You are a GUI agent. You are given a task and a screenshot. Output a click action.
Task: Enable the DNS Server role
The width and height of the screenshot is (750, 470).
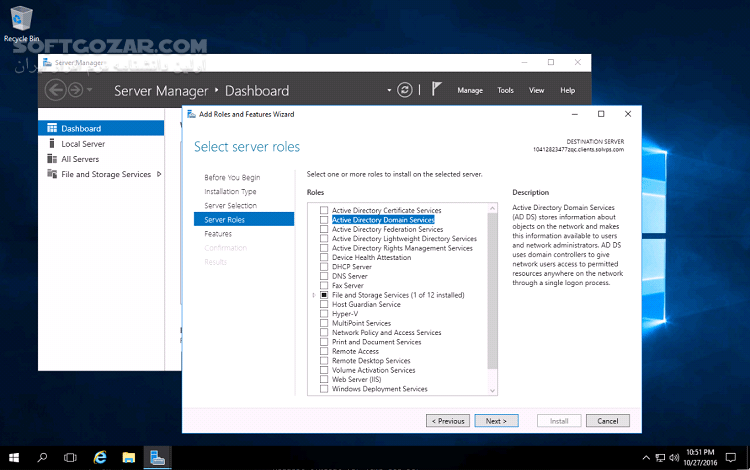click(x=324, y=276)
